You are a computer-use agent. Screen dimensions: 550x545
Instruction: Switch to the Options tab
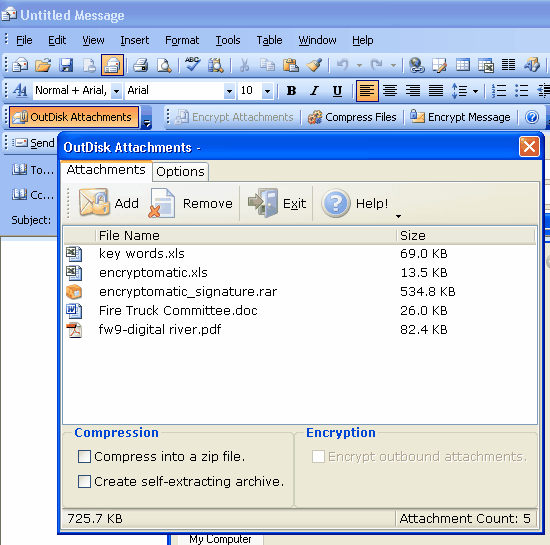coord(180,171)
